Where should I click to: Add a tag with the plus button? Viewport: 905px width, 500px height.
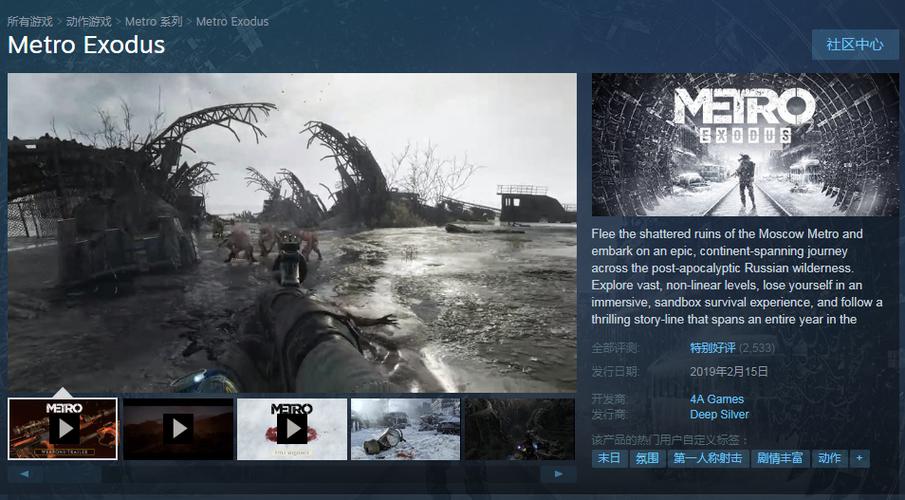(x=859, y=458)
